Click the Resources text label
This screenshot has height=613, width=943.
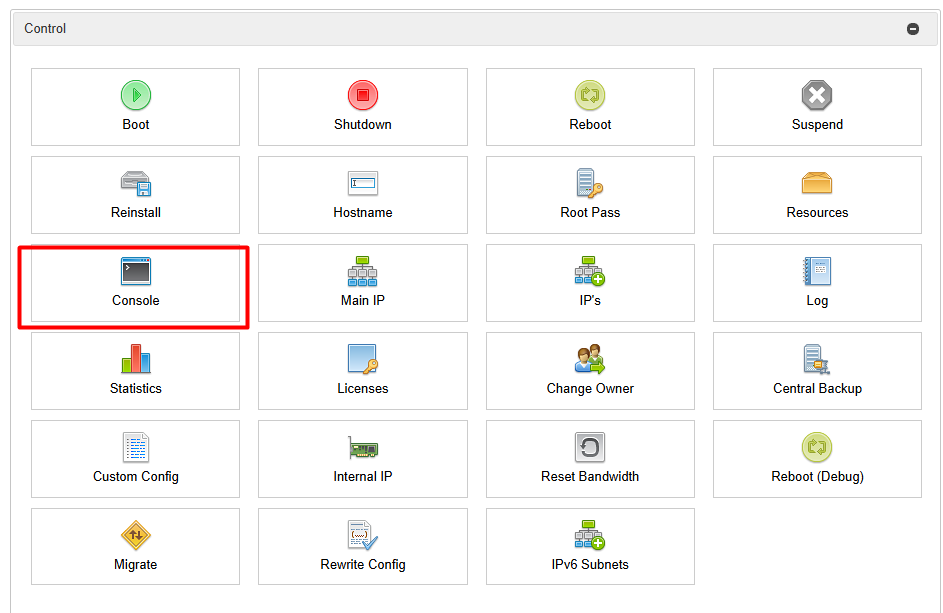coord(817,212)
